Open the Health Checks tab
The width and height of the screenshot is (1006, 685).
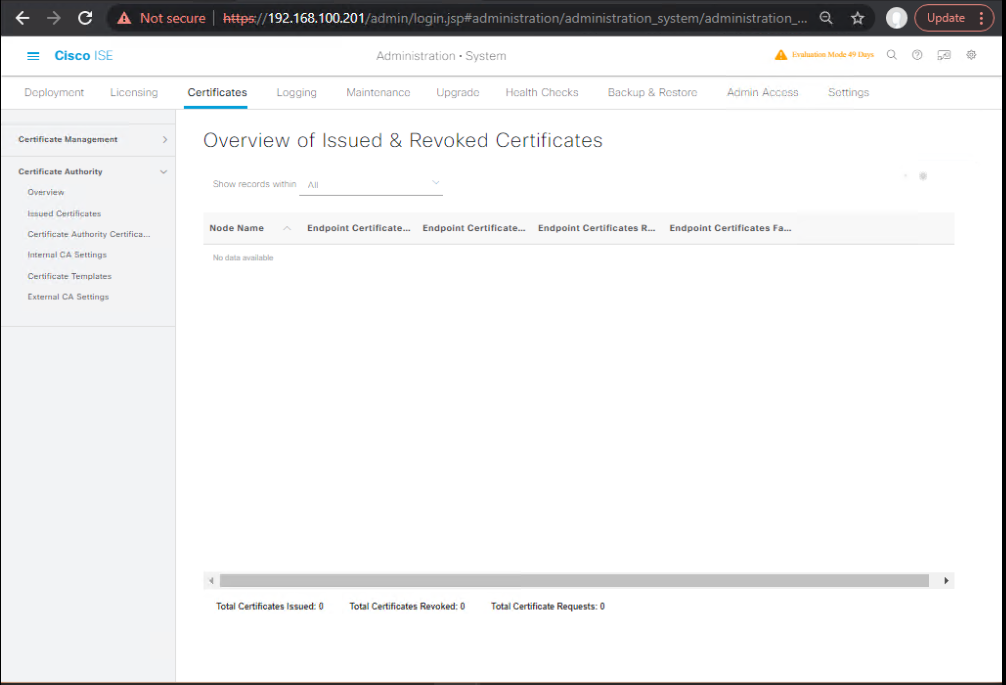(542, 92)
